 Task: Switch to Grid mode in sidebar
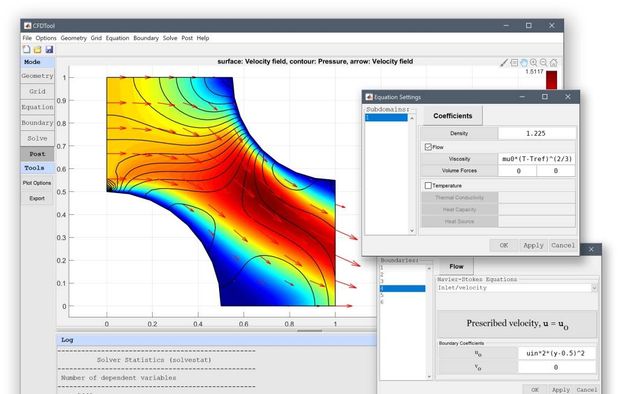tap(37, 91)
